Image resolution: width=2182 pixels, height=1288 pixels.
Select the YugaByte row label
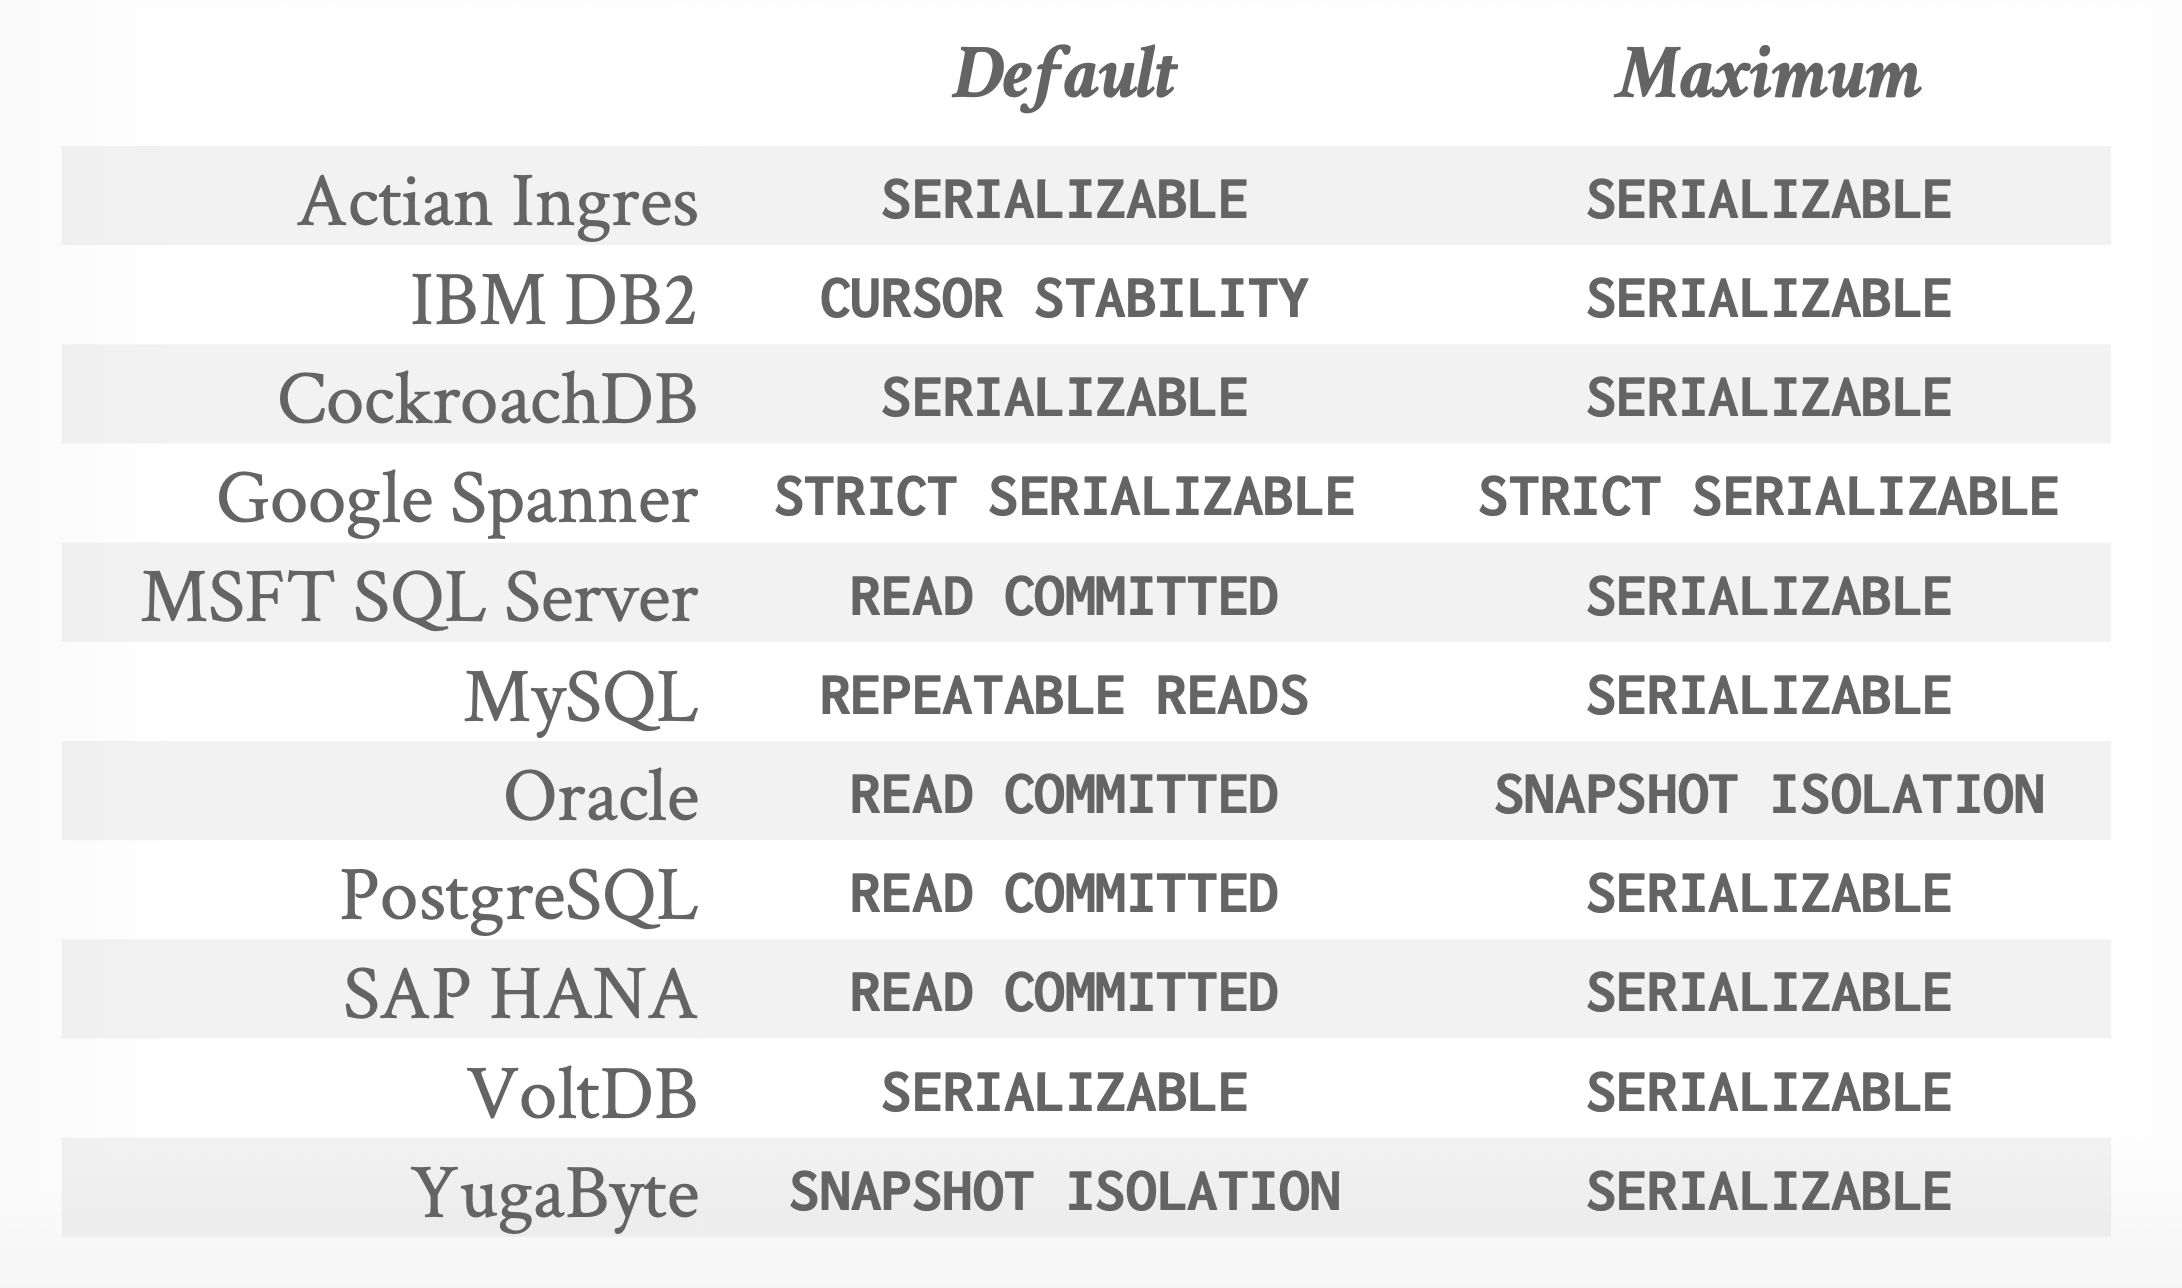coord(555,1191)
